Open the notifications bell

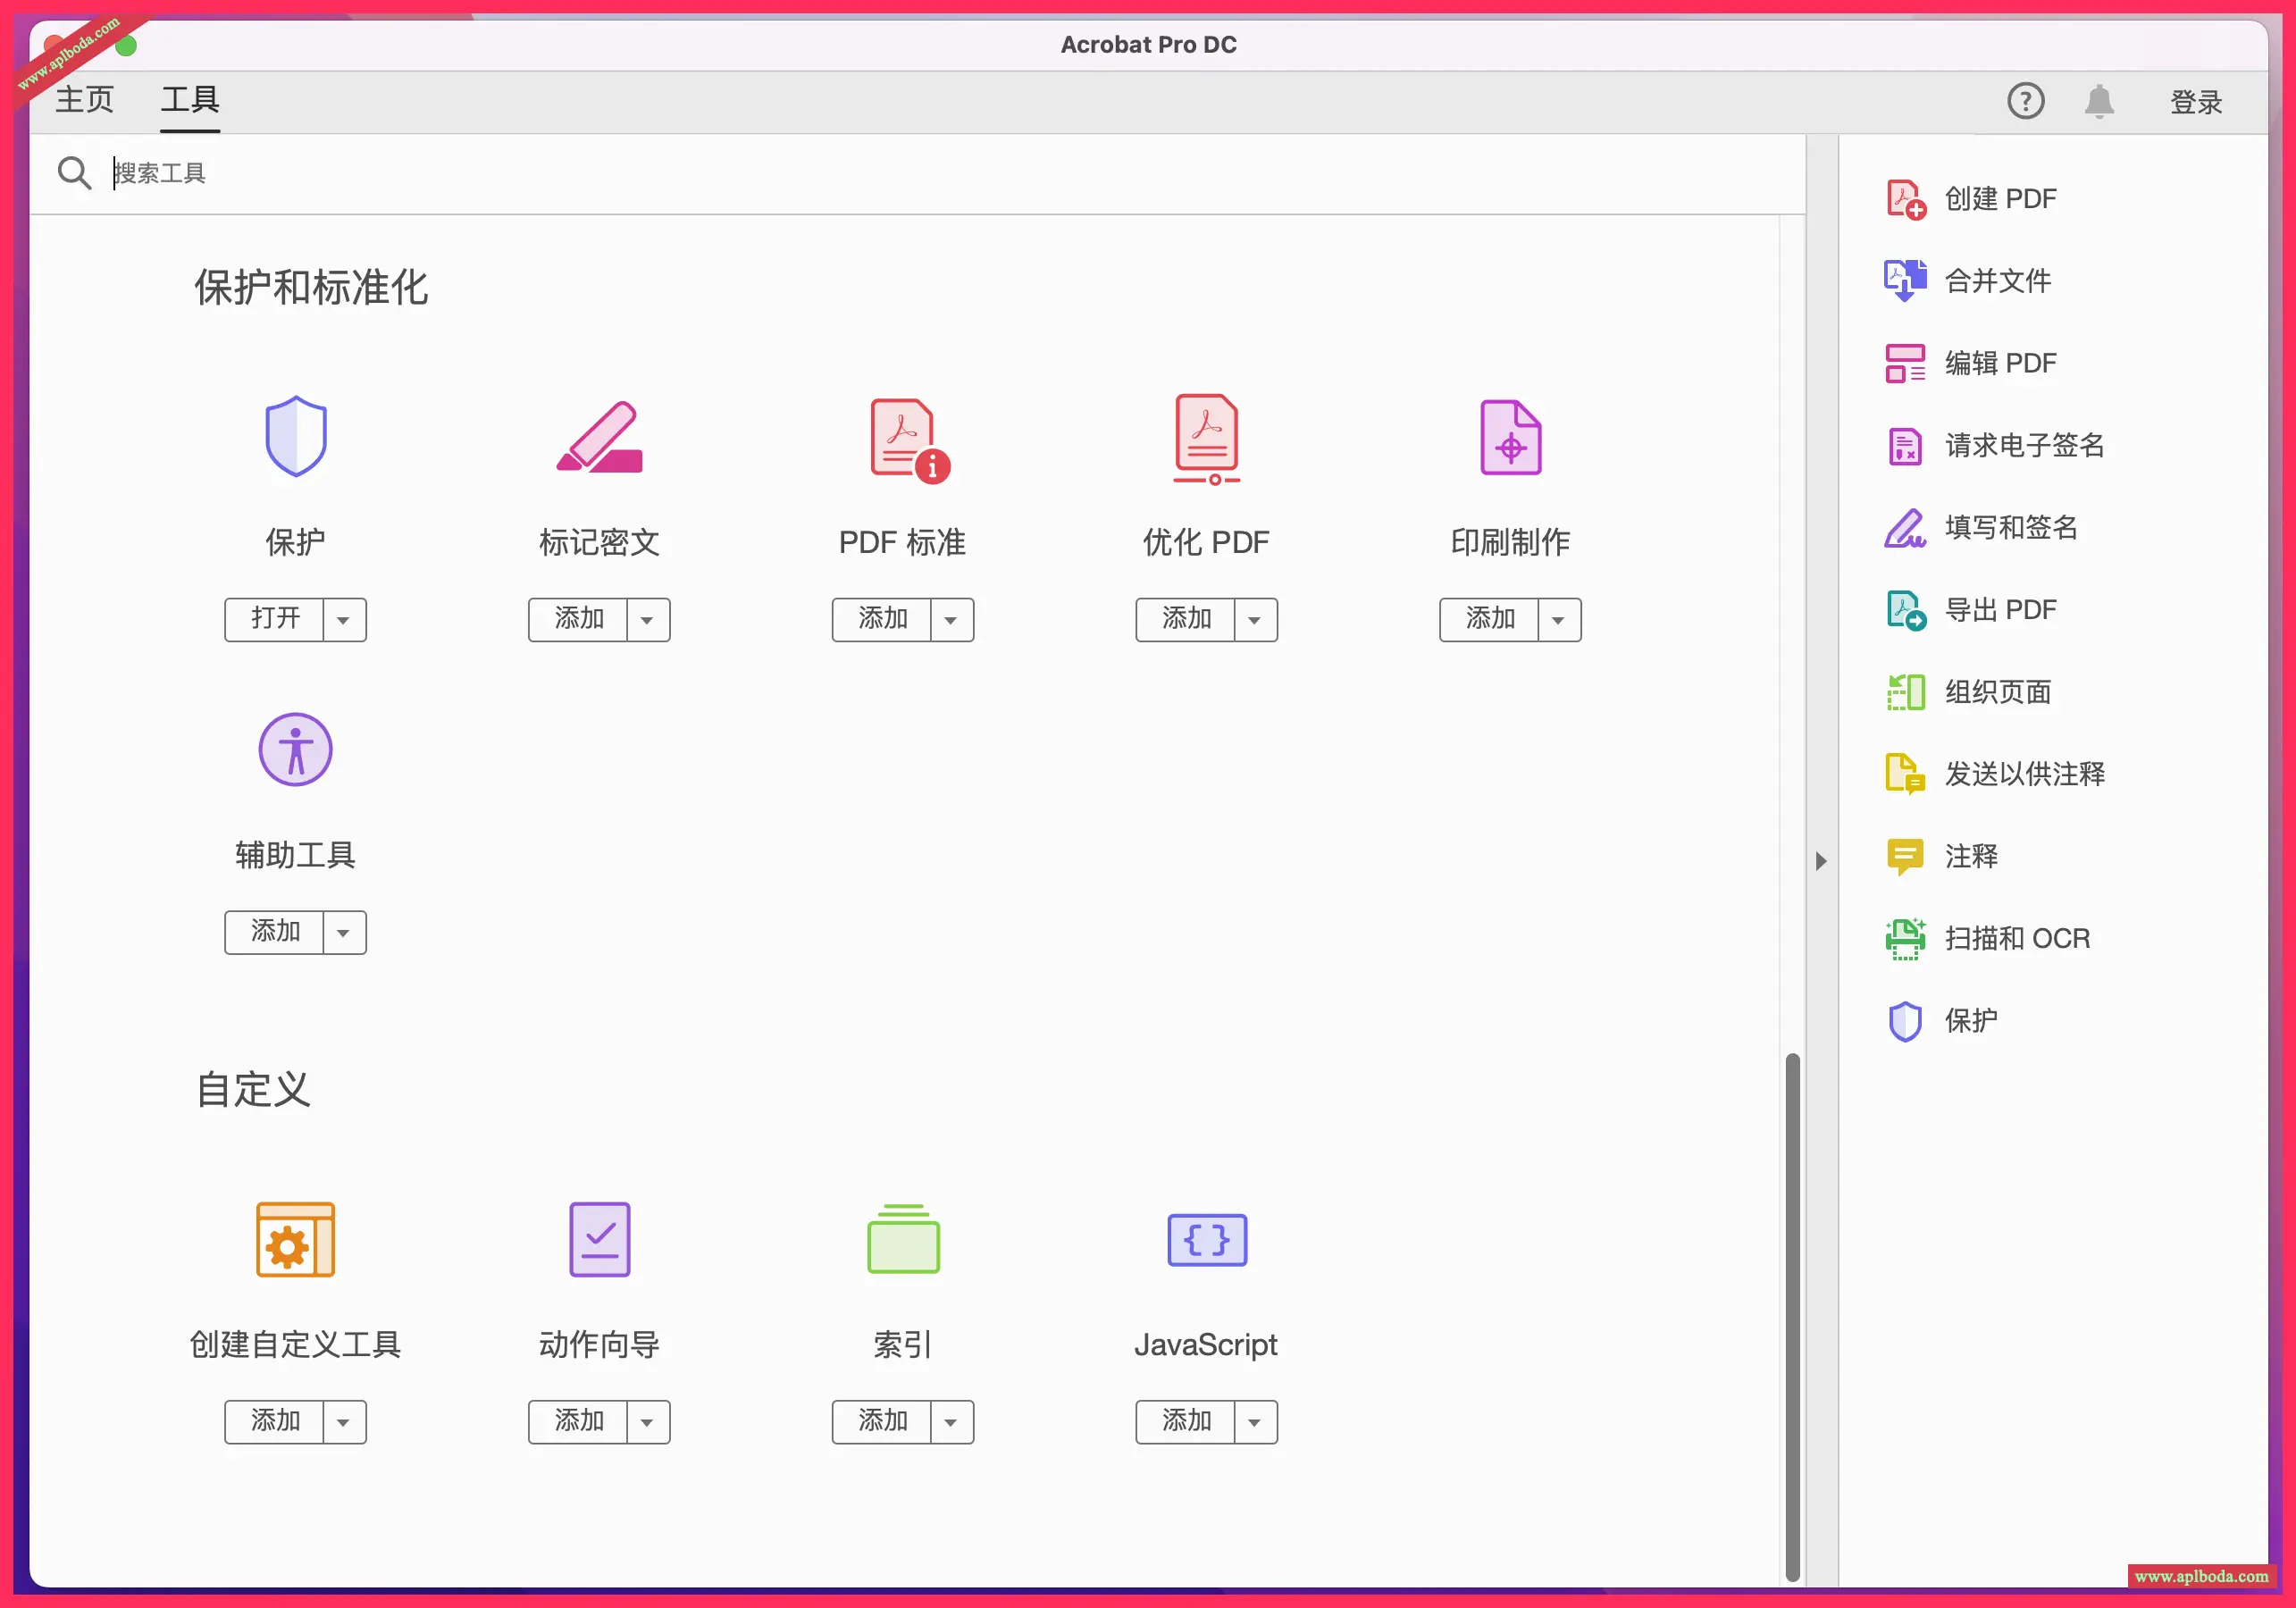[x=2099, y=101]
